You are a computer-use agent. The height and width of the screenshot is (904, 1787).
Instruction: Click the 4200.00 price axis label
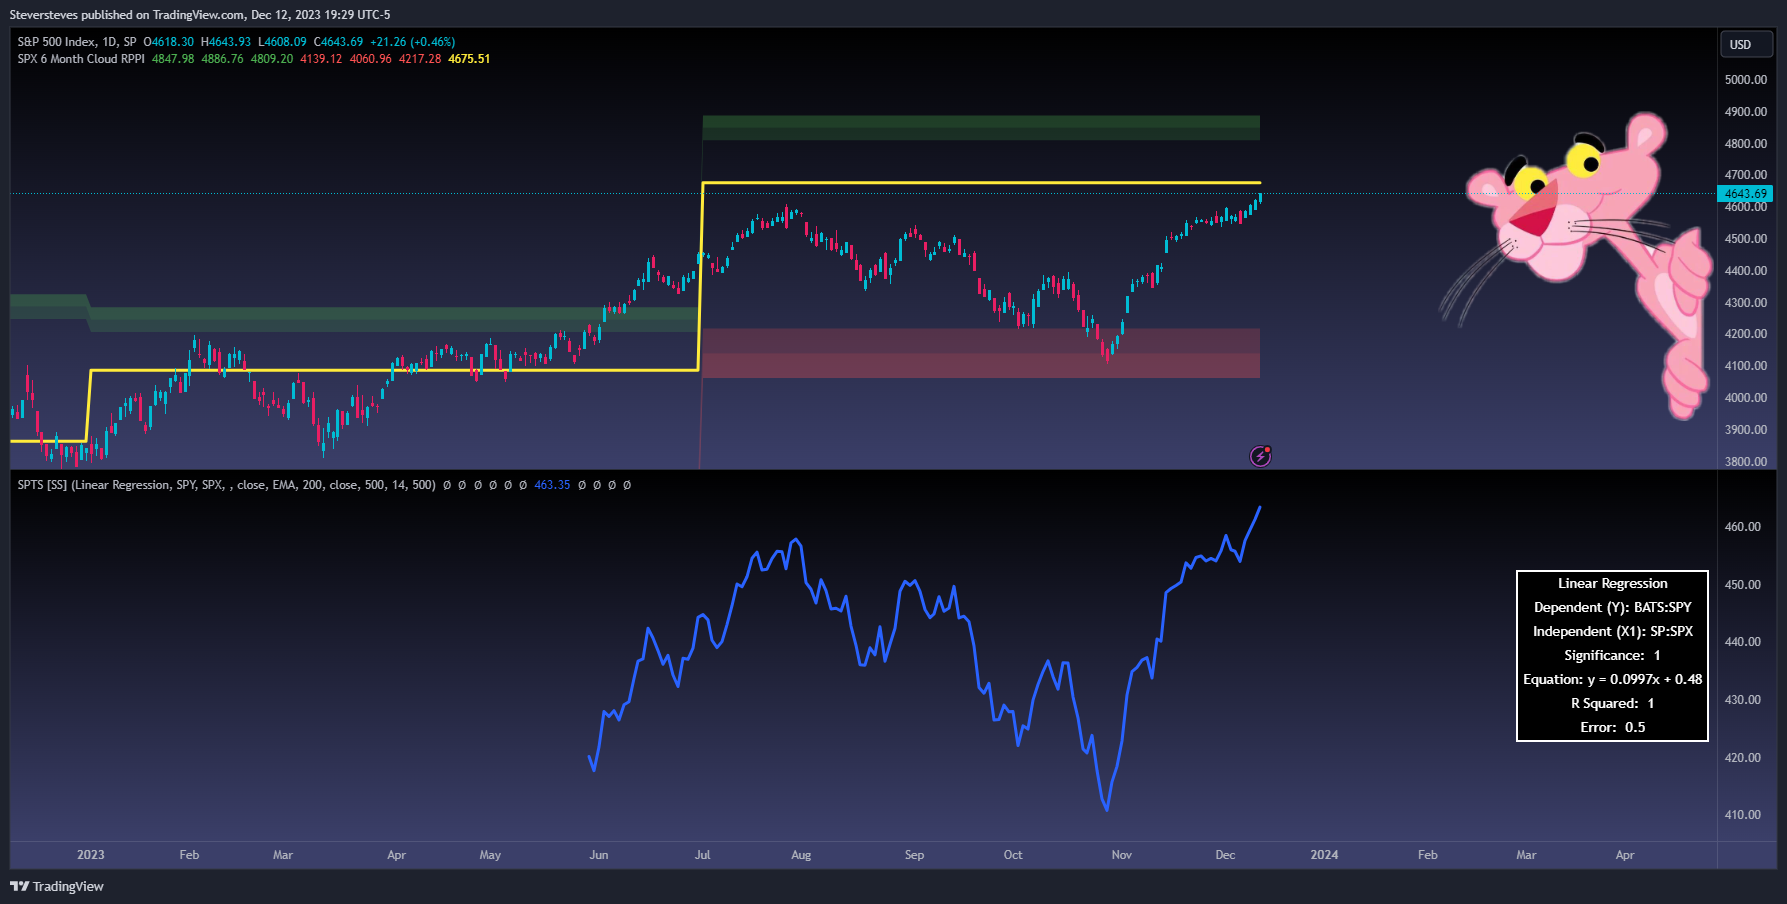coord(1746,334)
